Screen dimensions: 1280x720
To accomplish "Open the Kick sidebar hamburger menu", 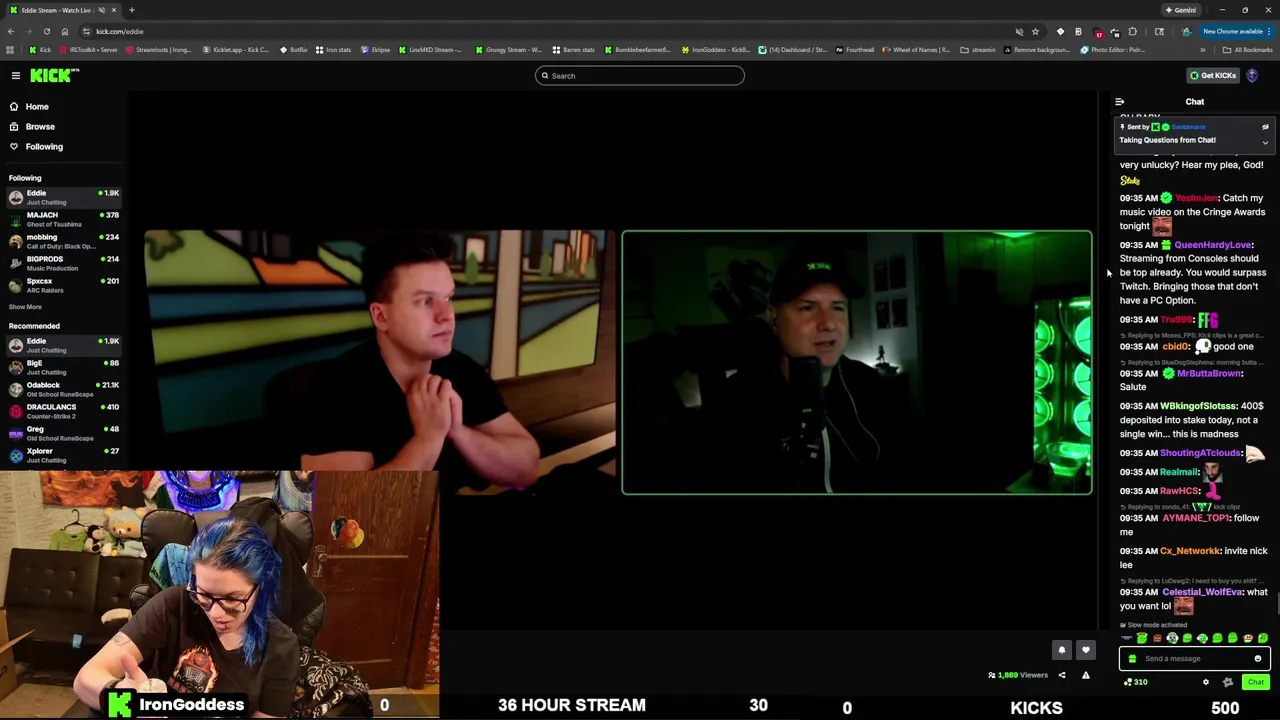I will coord(16,75).
